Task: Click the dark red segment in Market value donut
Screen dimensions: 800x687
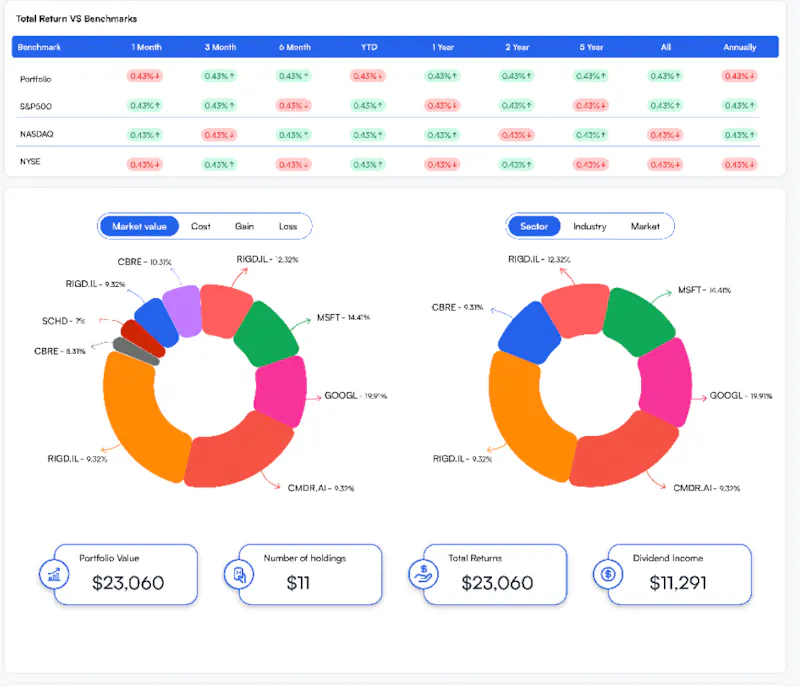Action: coord(143,338)
